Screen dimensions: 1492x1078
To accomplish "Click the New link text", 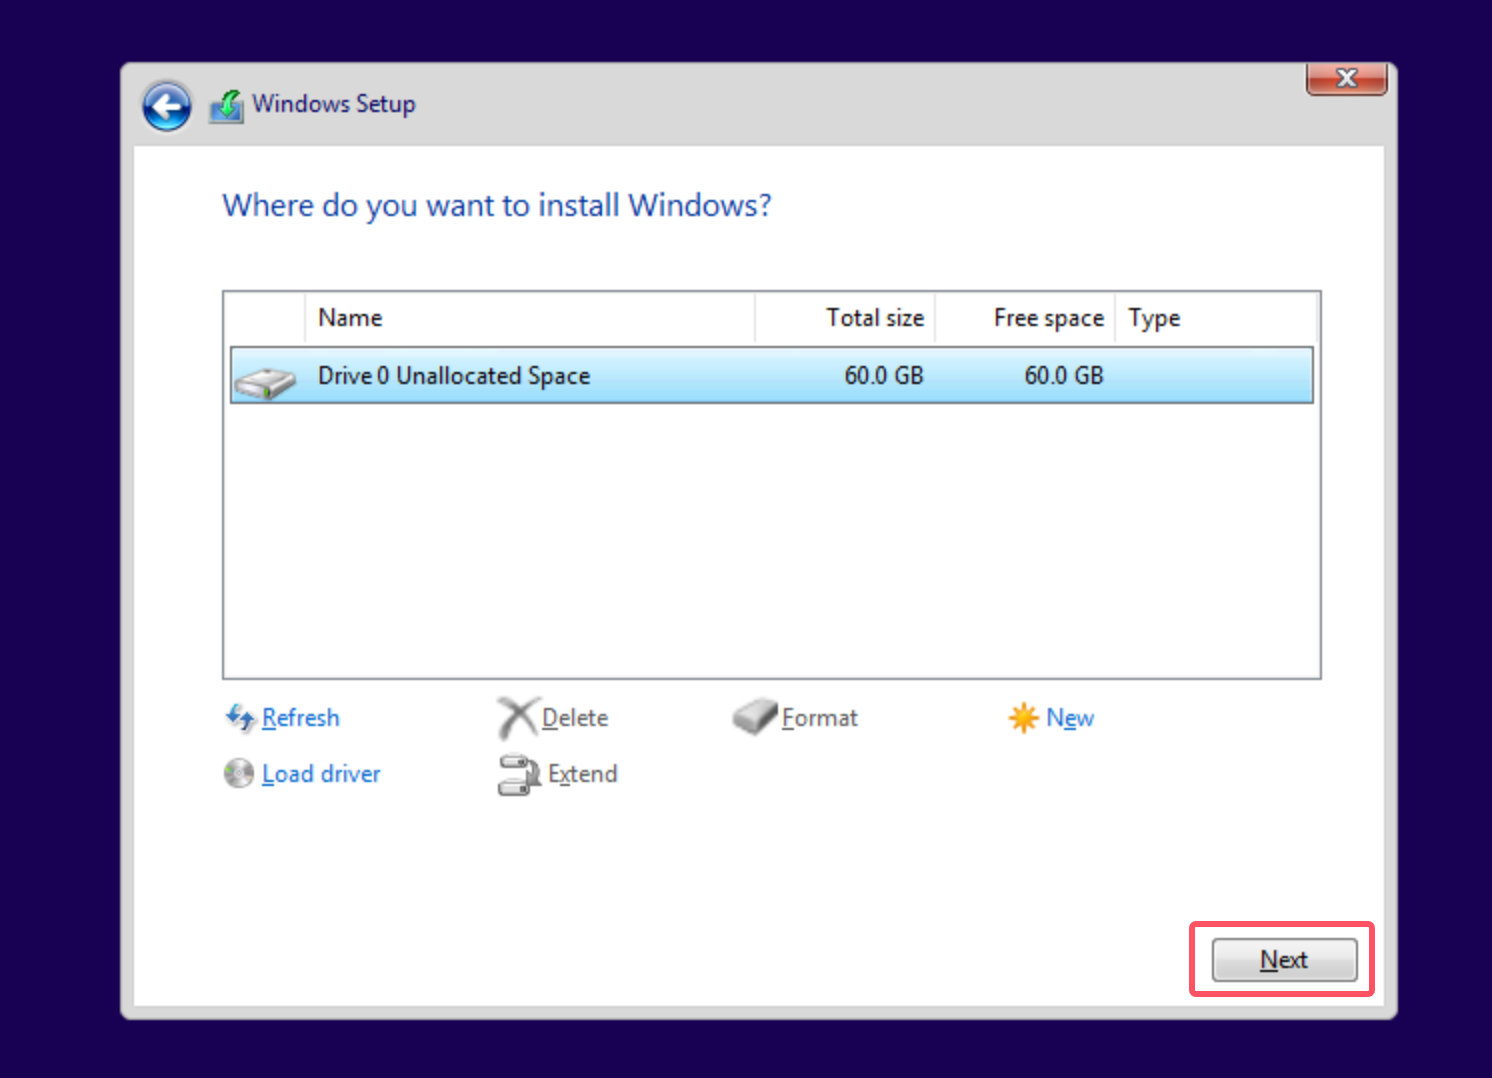I will click(1069, 718).
